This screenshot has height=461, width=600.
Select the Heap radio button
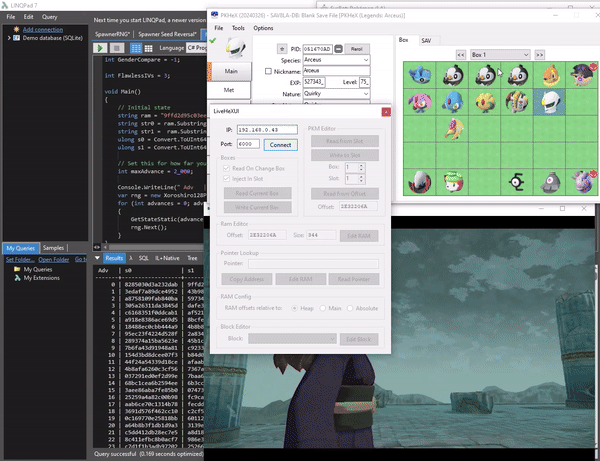pos(294,308)
